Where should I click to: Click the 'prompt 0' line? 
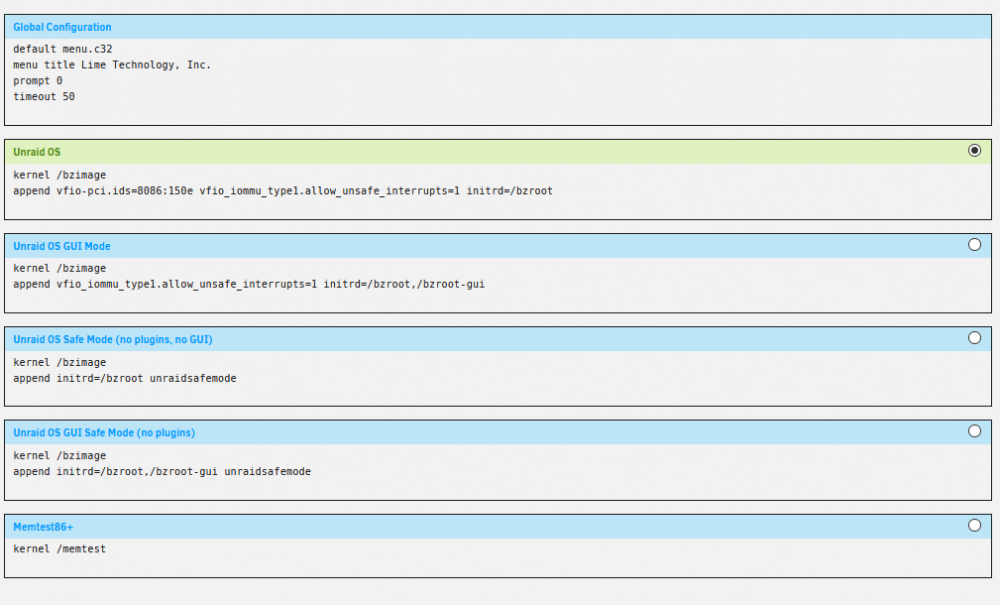(x=38, y=81)
